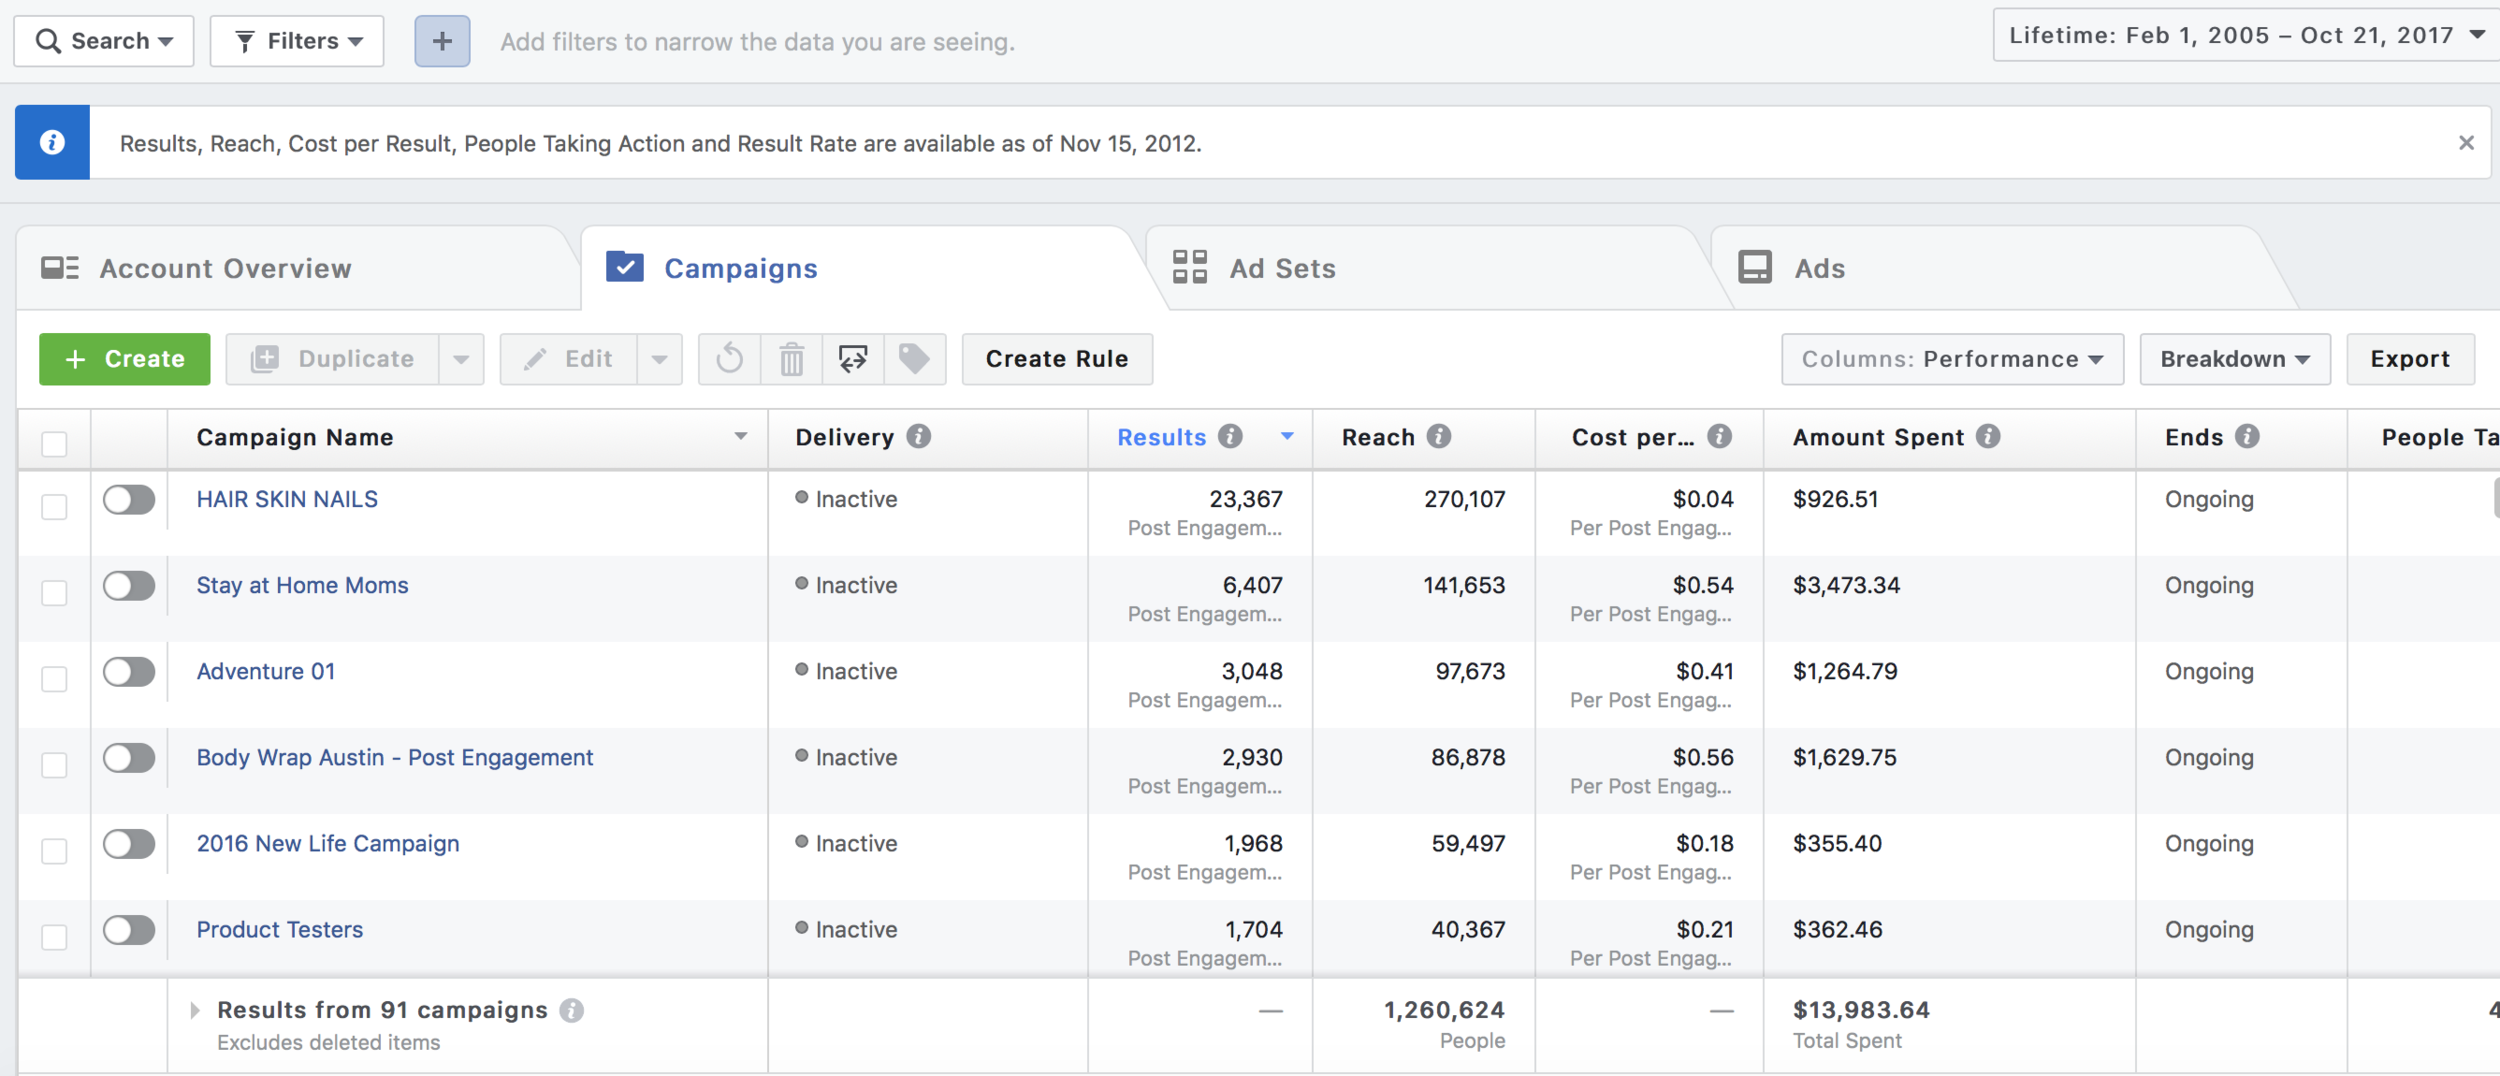The width and height of the screenshot is (2500, 1076).
Task: Toggle on Stay at Home Moms campaign
Action: point(129,585)
